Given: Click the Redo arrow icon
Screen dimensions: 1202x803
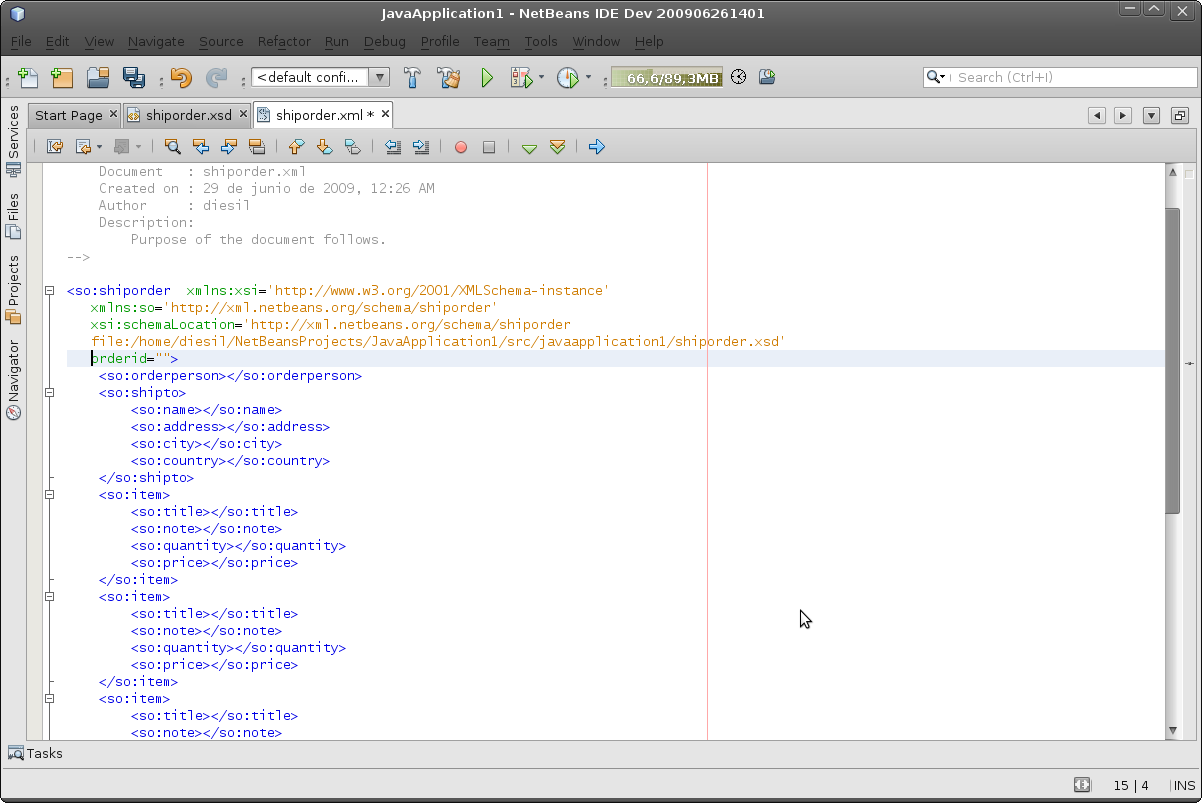Looking at the screenshot, I should (216, 77).
